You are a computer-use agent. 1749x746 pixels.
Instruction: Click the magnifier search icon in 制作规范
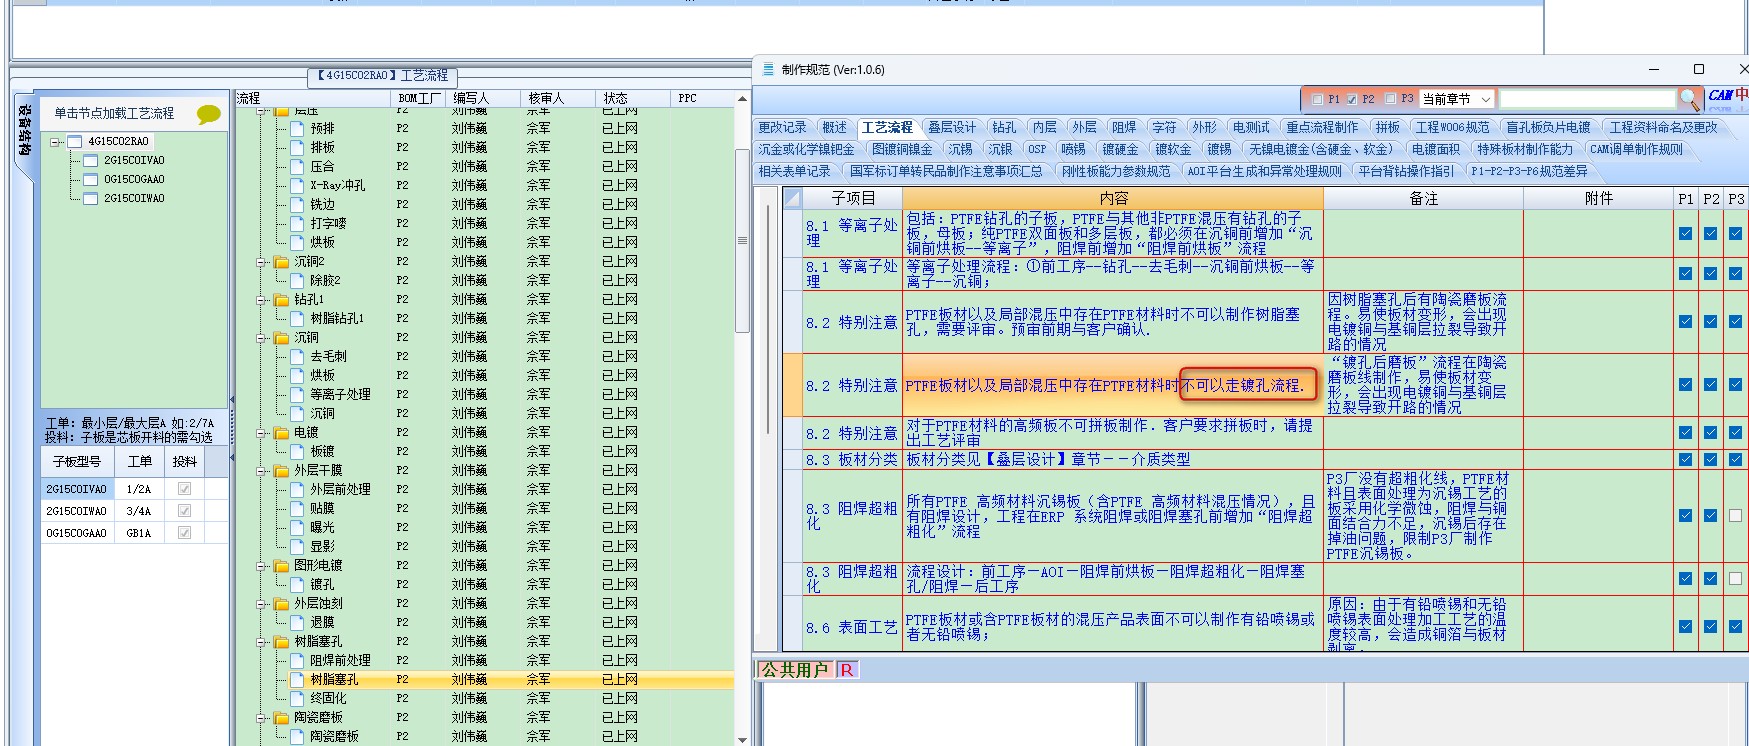point(1689,98)
